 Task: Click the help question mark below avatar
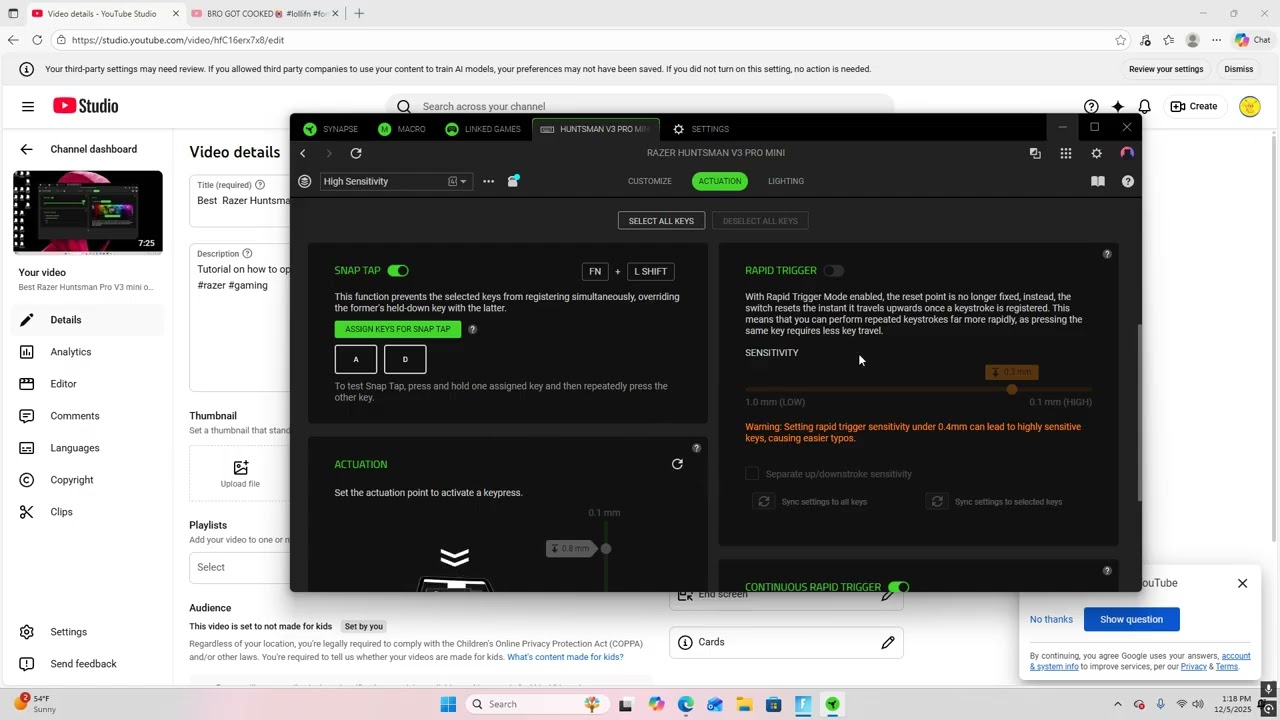1128,181
